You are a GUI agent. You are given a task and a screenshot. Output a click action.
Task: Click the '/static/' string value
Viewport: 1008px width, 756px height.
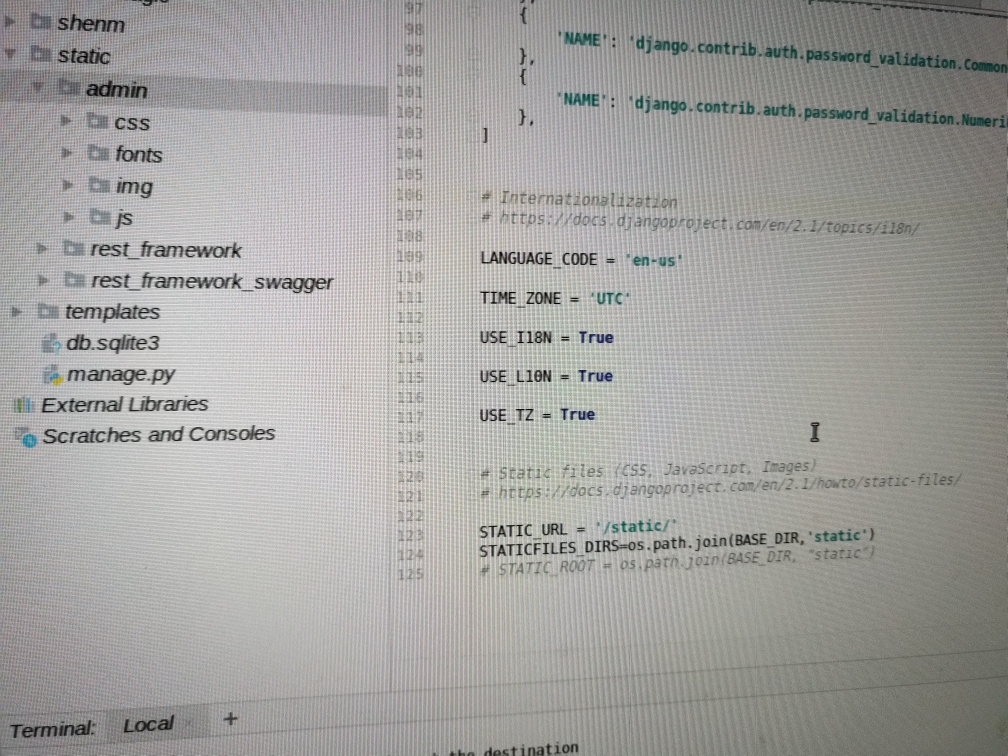coord(636,527)
